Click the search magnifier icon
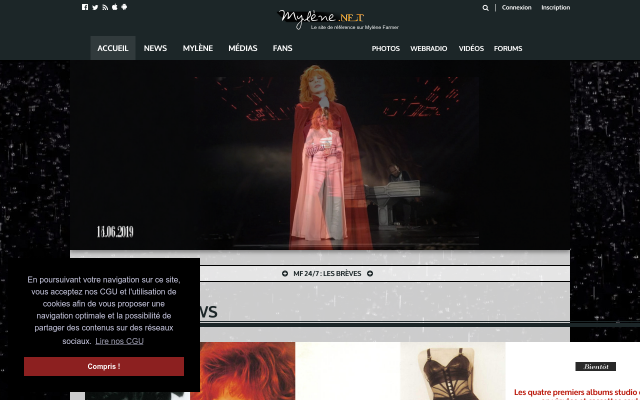The height and width of the screenshot is (400, 640). 485,8
